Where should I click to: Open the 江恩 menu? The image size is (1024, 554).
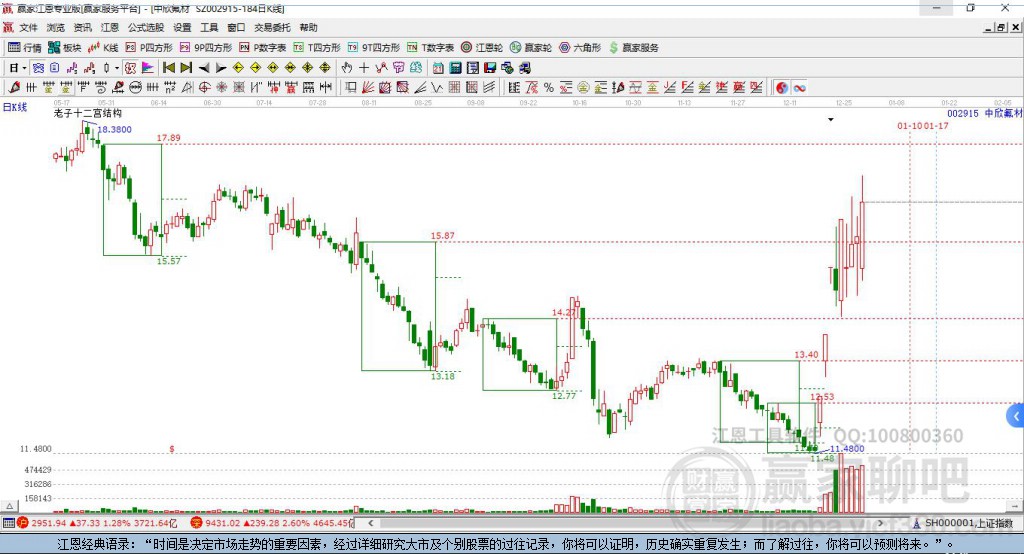tap(110, 27)
